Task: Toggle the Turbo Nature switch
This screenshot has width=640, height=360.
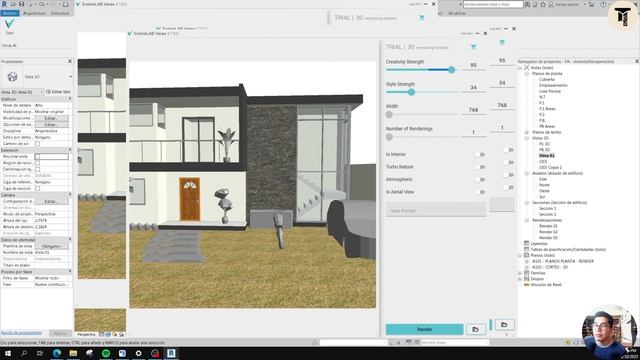Action: [480, 167]
